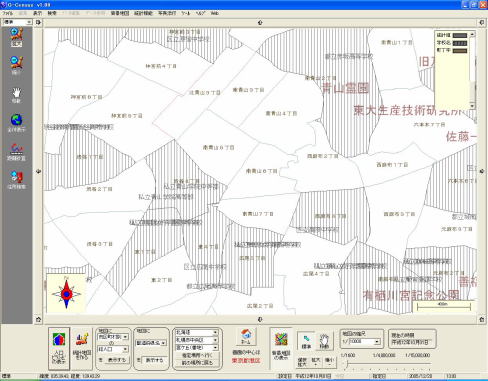Toggle the hand move mode in bottom panel
This screenshot has height=381, width=488.
324,341
